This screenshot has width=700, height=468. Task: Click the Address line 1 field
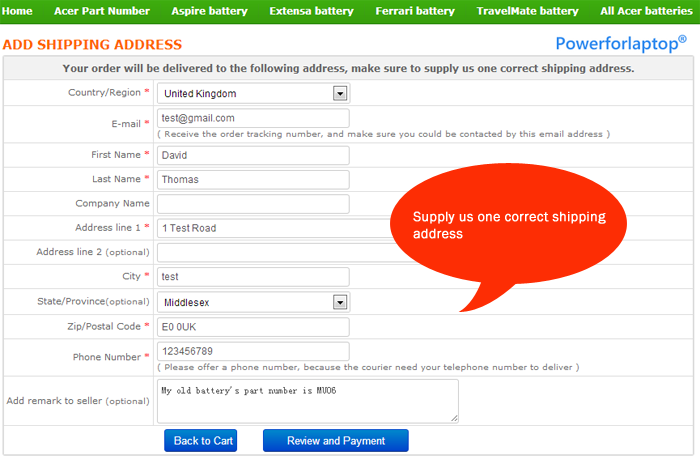click(x=270, y=228)
